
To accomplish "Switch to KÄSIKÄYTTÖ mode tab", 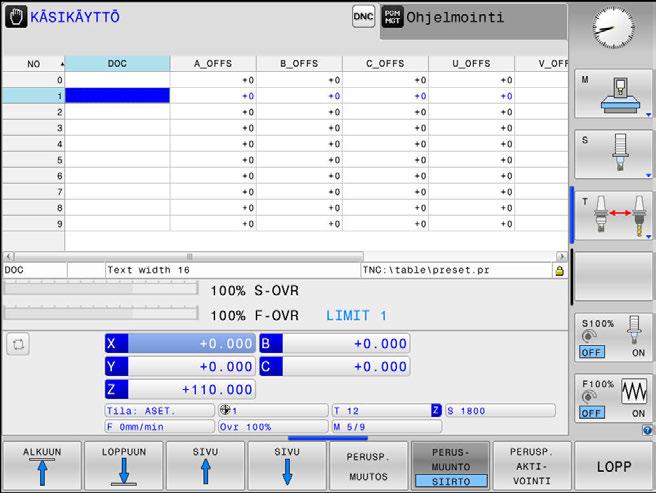I will tap(75, 17).
